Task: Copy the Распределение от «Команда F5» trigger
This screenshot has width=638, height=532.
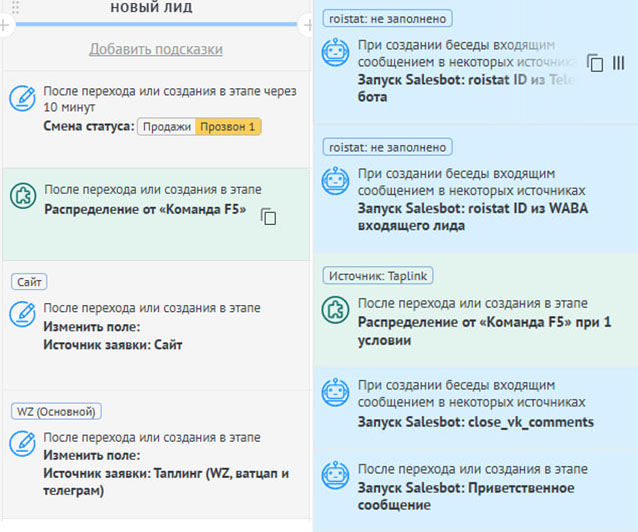Action: coord(269,217)
